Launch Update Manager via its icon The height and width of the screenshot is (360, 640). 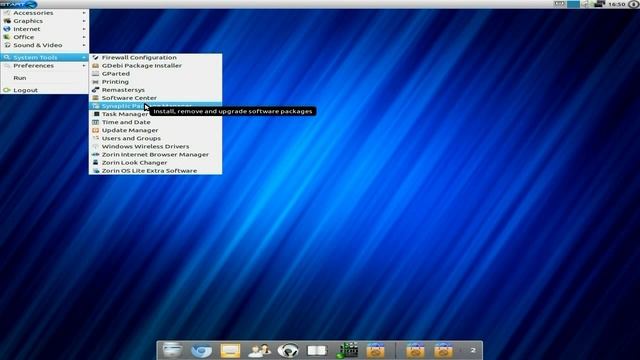(96, 130)
